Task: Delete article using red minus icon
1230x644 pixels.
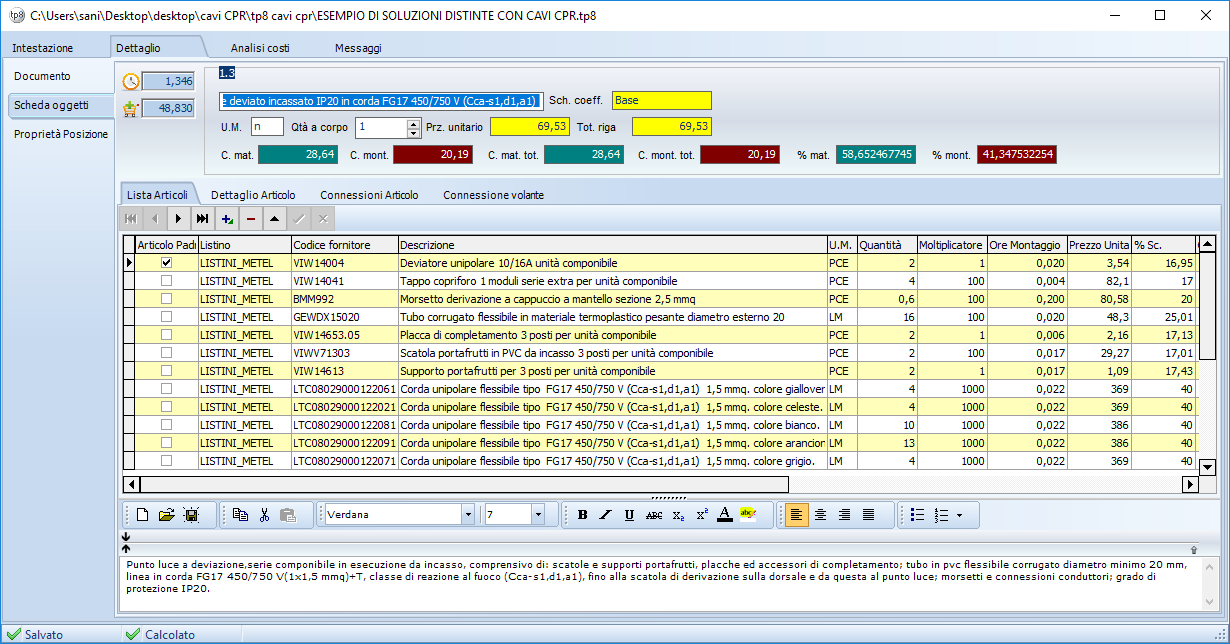Action: point(251,218)
